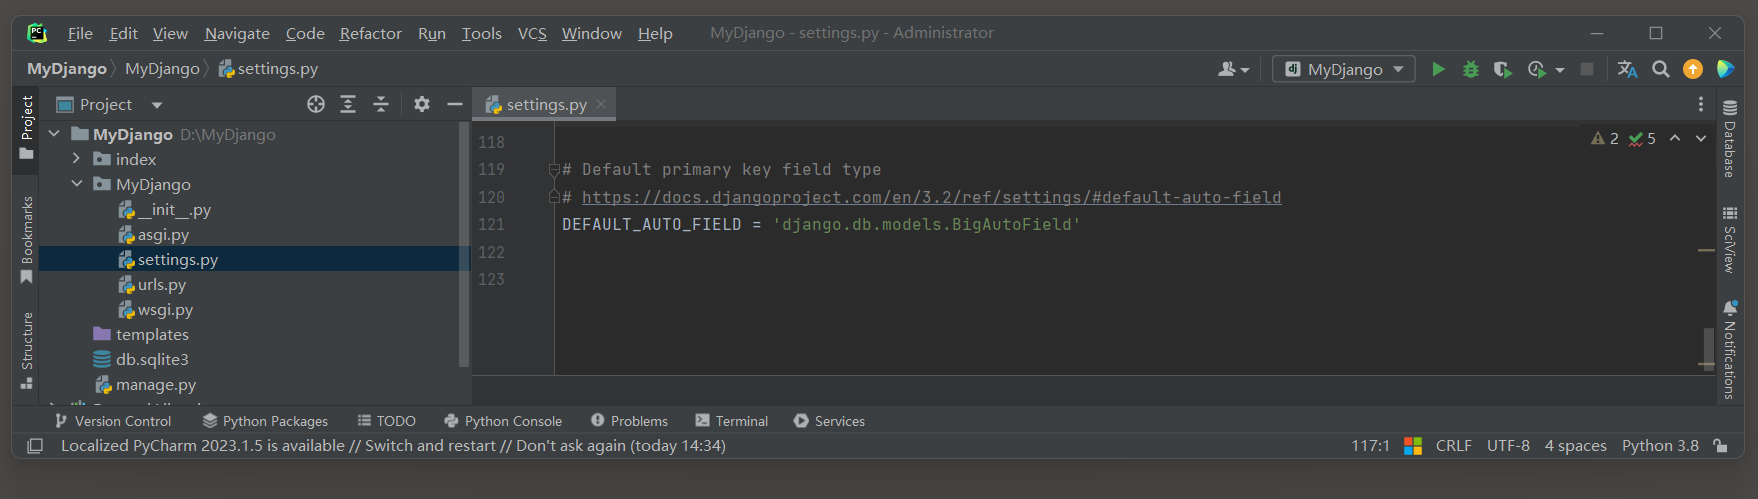The image size is (1758, 499).
Task: Open the Python Console tool window
Action: (503, 421)
